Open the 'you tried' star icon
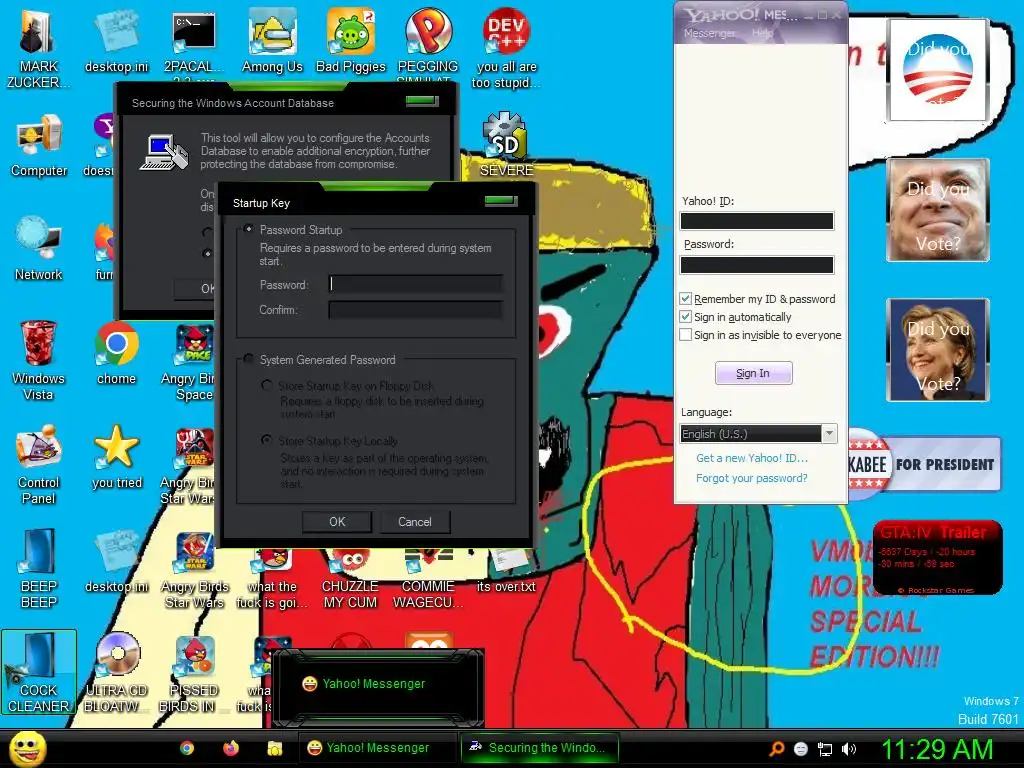Screen dimensions: 1024x768 [x=116, y=456]
